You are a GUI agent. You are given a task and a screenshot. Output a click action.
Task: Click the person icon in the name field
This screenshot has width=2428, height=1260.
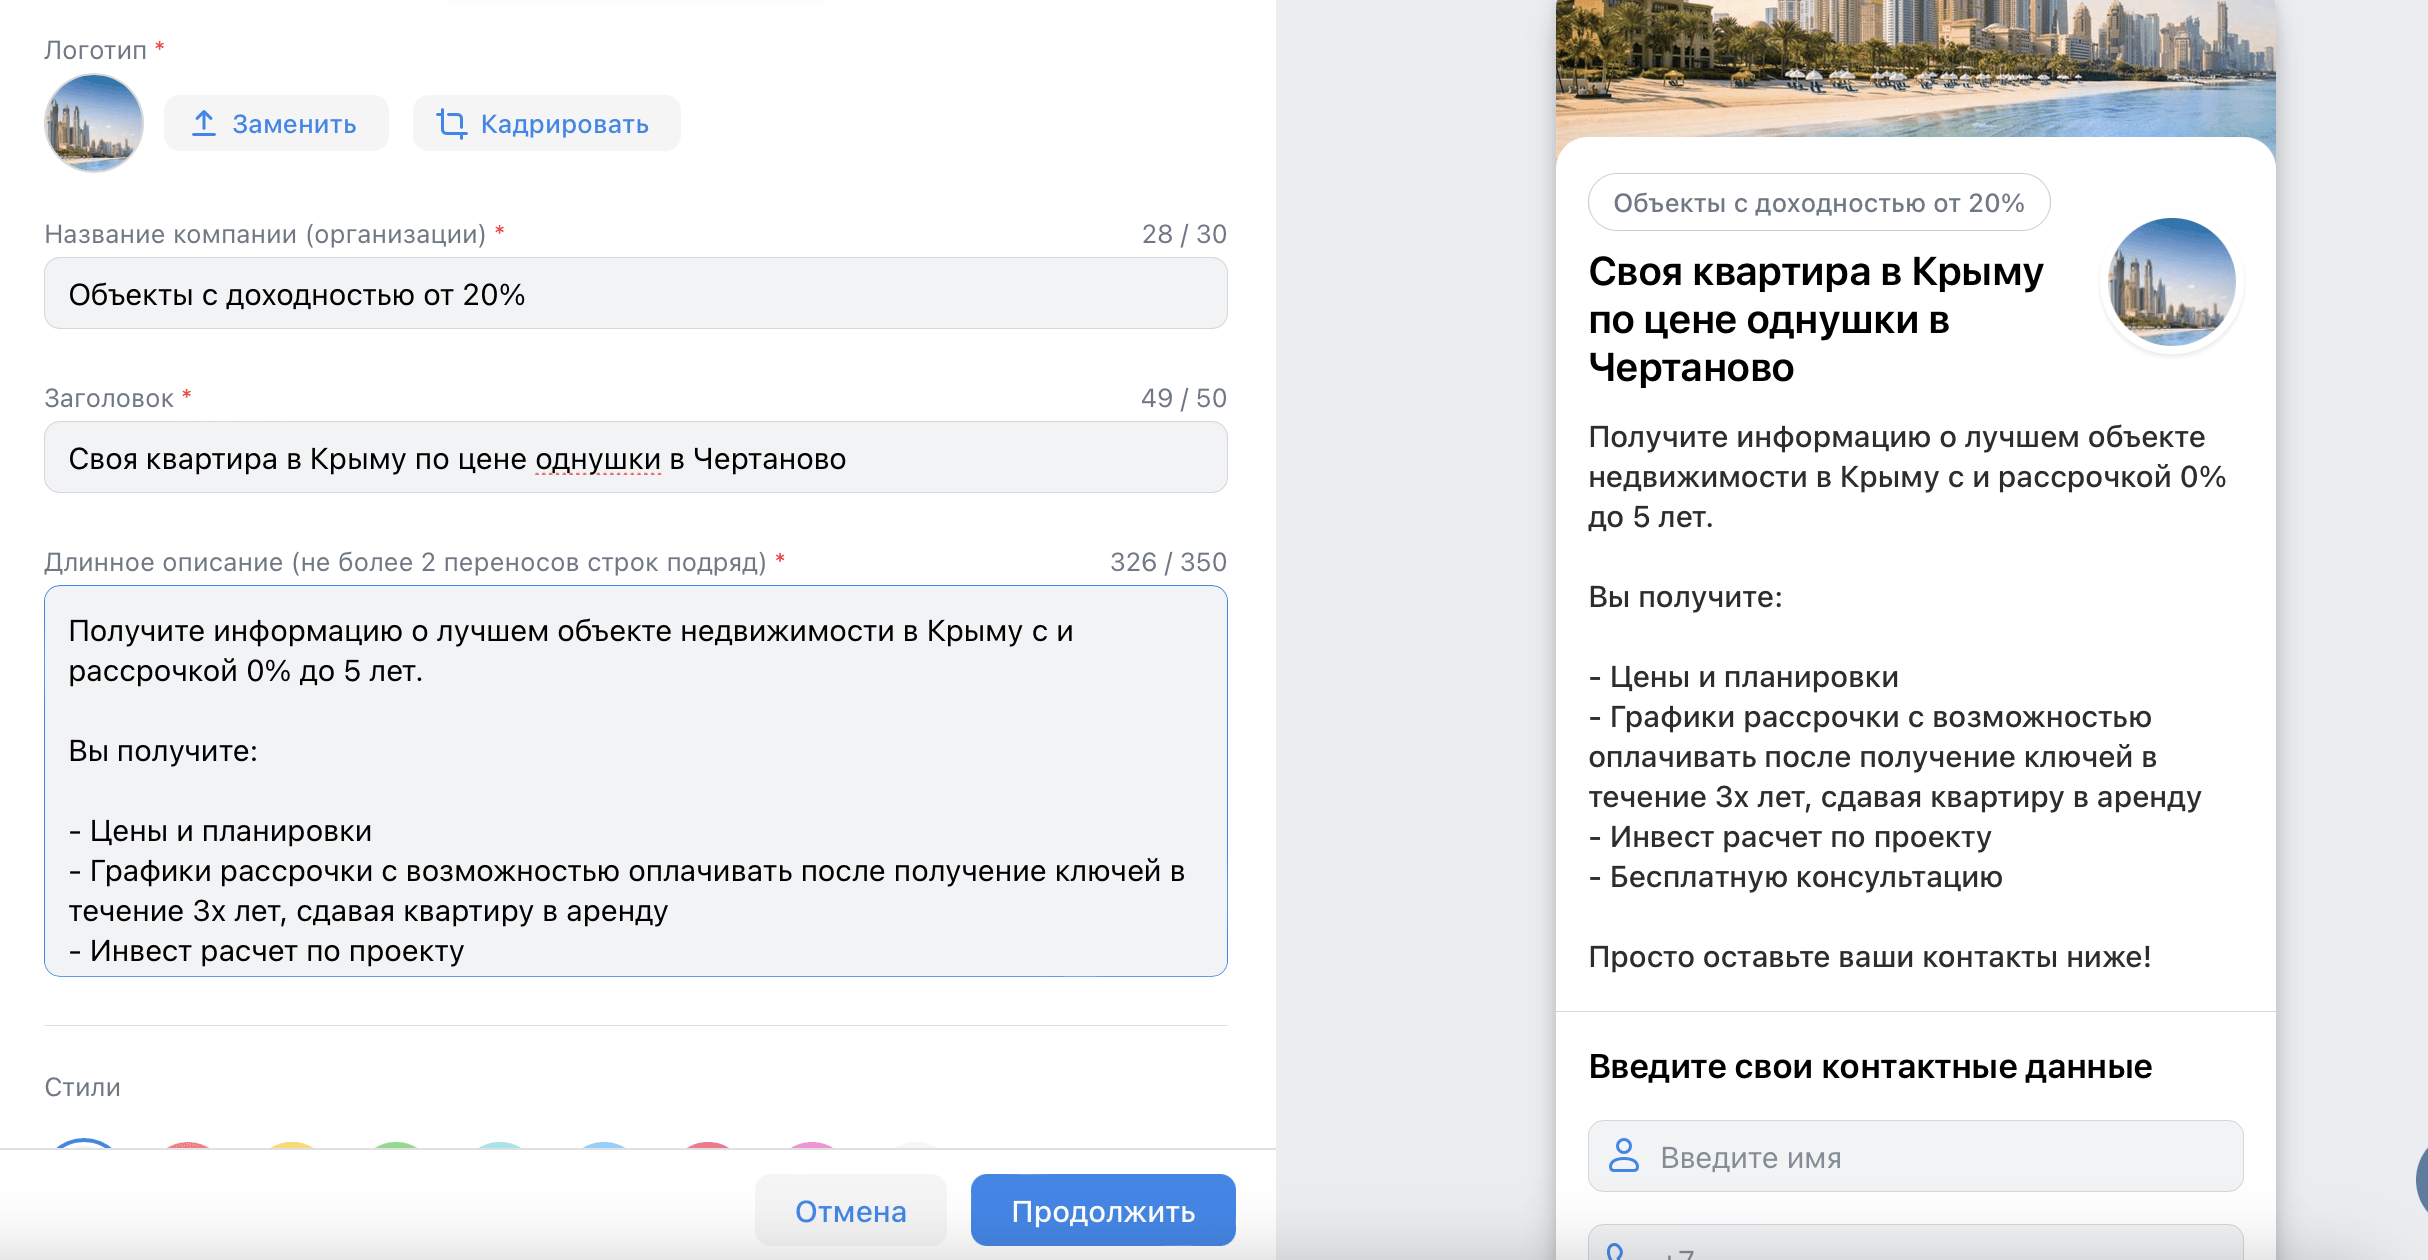pyautogui.click(x=1624, y=1156)
